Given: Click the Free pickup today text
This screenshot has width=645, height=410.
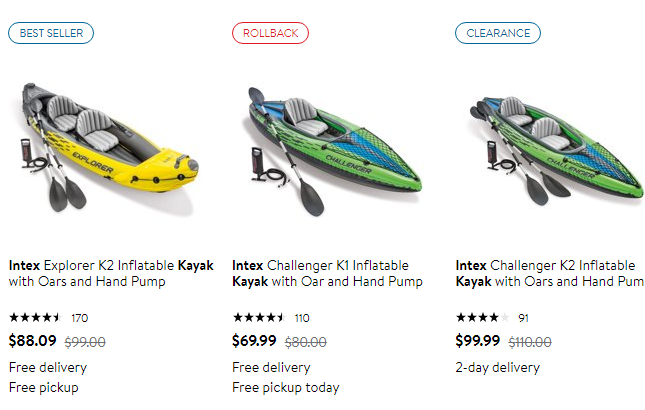Looking at the screenshot, I should 285,387.
